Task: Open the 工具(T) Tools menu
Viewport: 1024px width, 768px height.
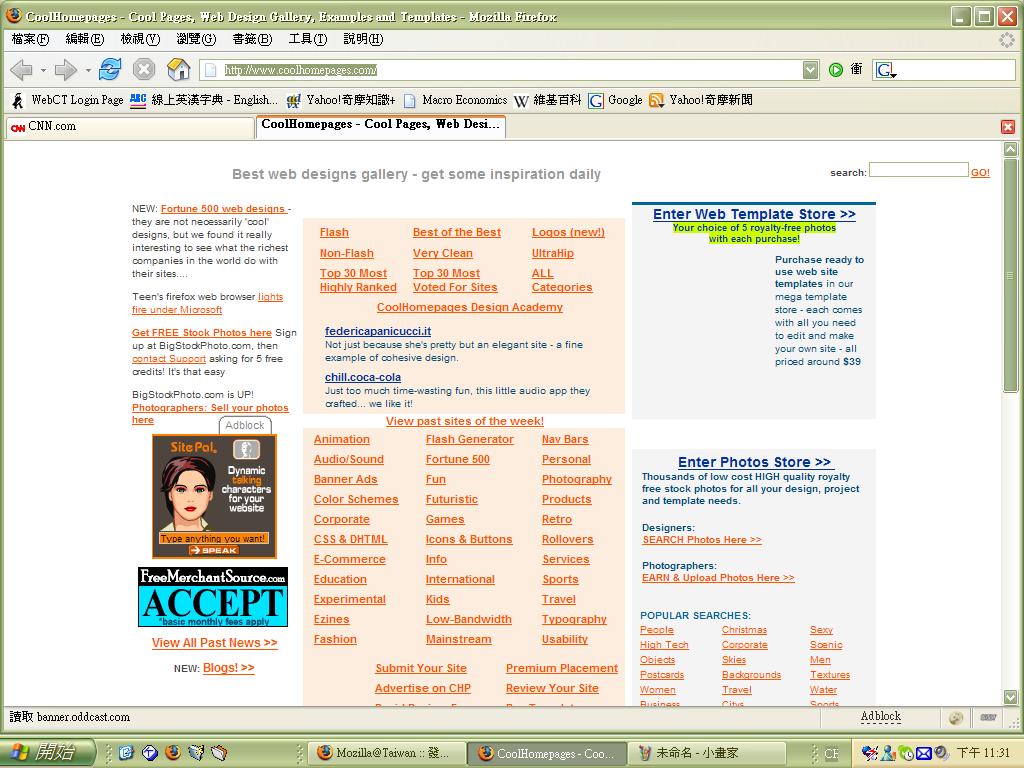Action: (308, 39)
